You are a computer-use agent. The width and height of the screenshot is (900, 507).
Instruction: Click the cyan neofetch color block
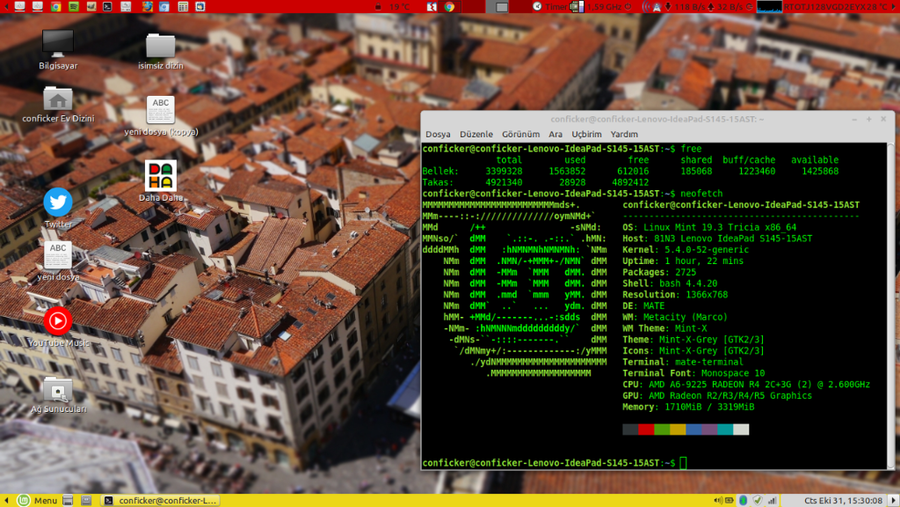[725, 429]
